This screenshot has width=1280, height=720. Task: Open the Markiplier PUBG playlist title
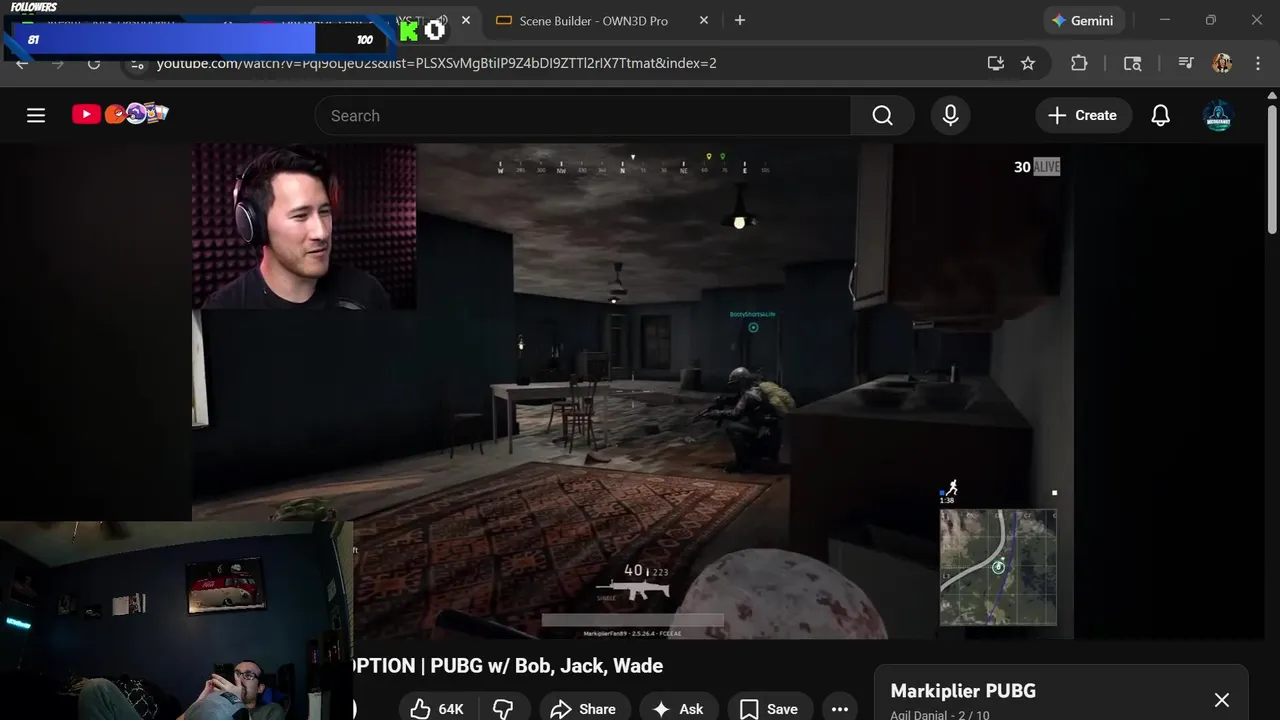pyautogui.click(x=963, y=691)
